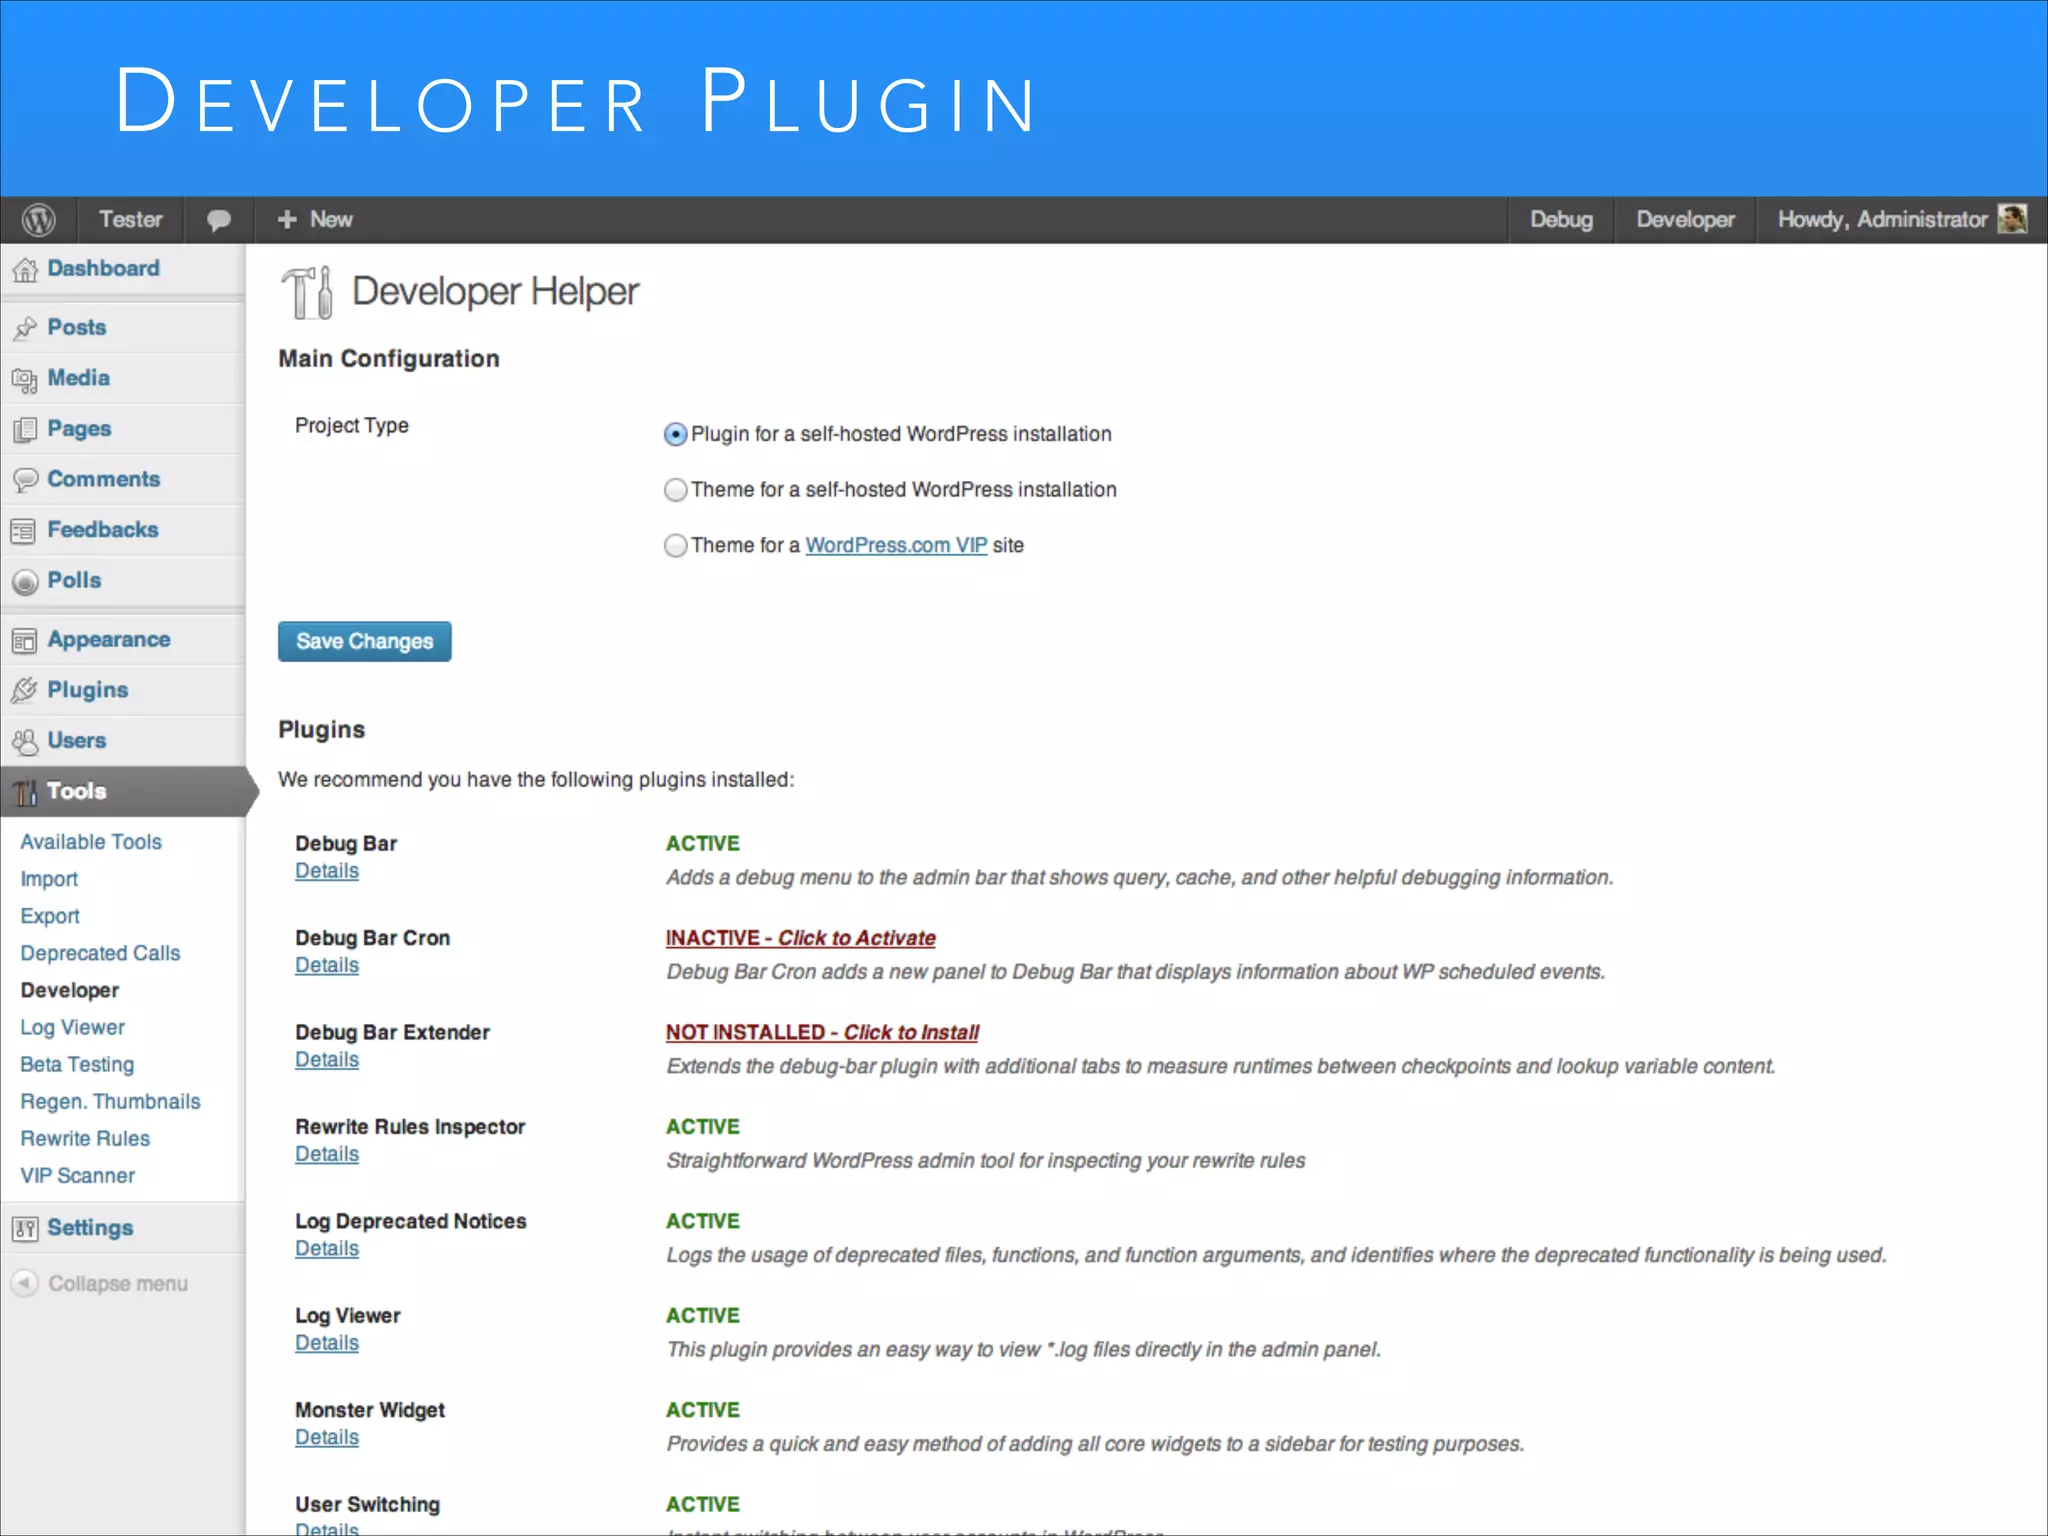The width and height of the screenshot is (2048, 1536).
Task: Click INACTIVE - Click to Activate link
Action: pyautogui.click(x=801, y=938)
